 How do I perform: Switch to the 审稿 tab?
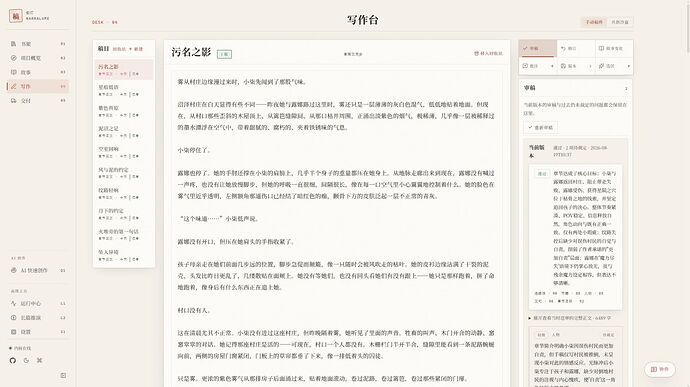click(538, 48)
